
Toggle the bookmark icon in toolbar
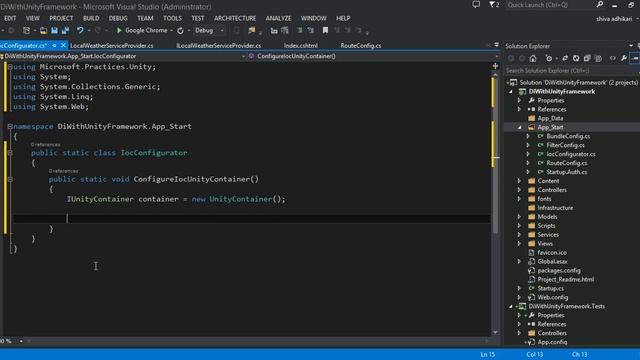tap(325, 31)
